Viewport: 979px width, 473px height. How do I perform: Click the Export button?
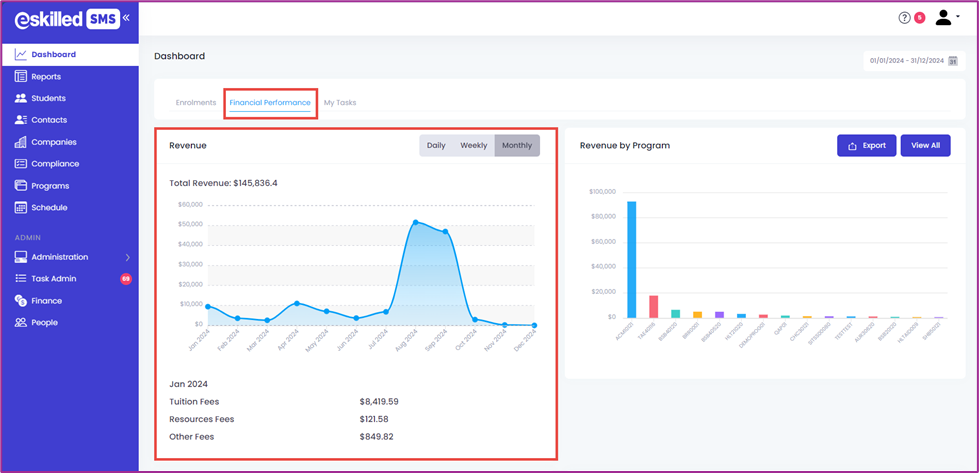pyautogui.click(x=867, y=145)
